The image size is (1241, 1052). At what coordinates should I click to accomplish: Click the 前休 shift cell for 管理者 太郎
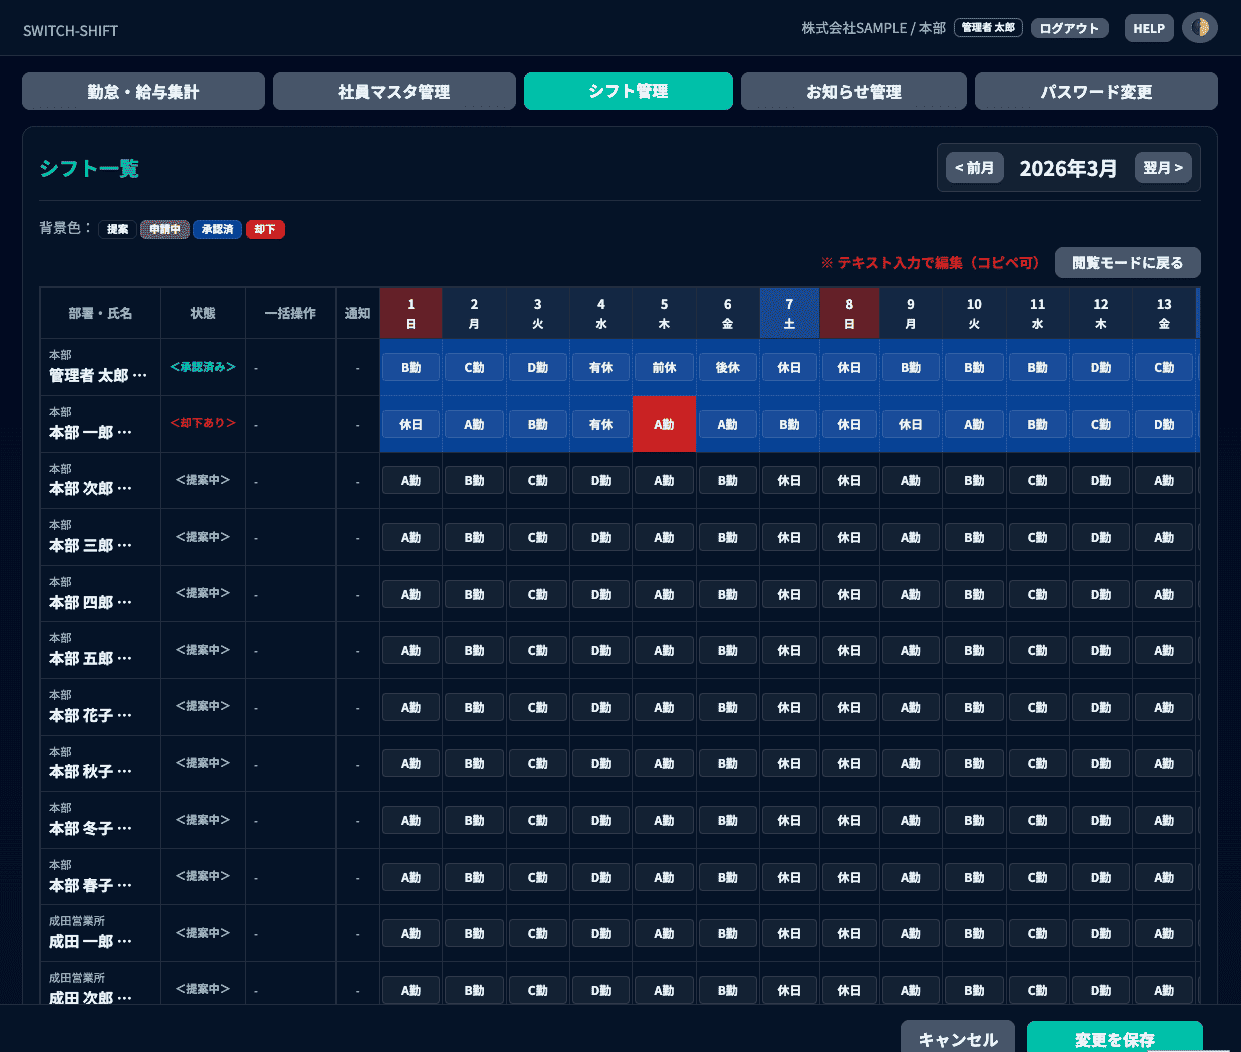[x=664, y=368]
